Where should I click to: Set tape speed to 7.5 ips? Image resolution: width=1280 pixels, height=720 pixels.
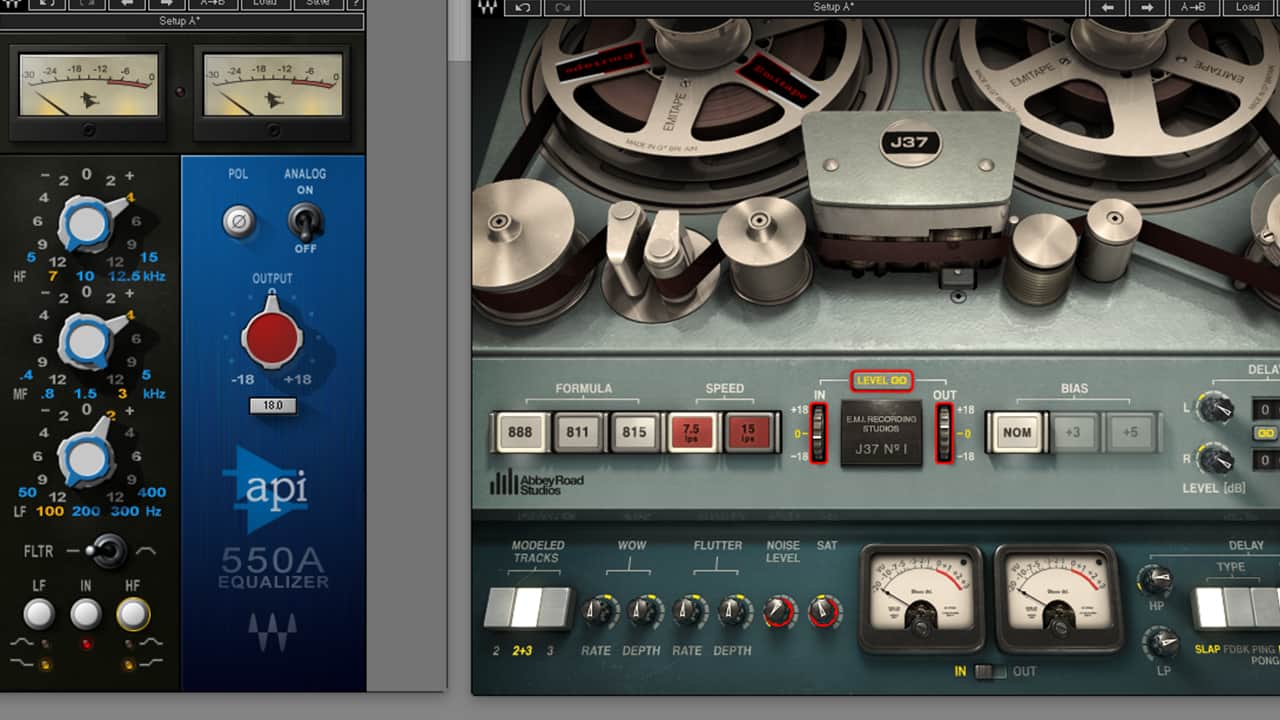coord(692,433)
